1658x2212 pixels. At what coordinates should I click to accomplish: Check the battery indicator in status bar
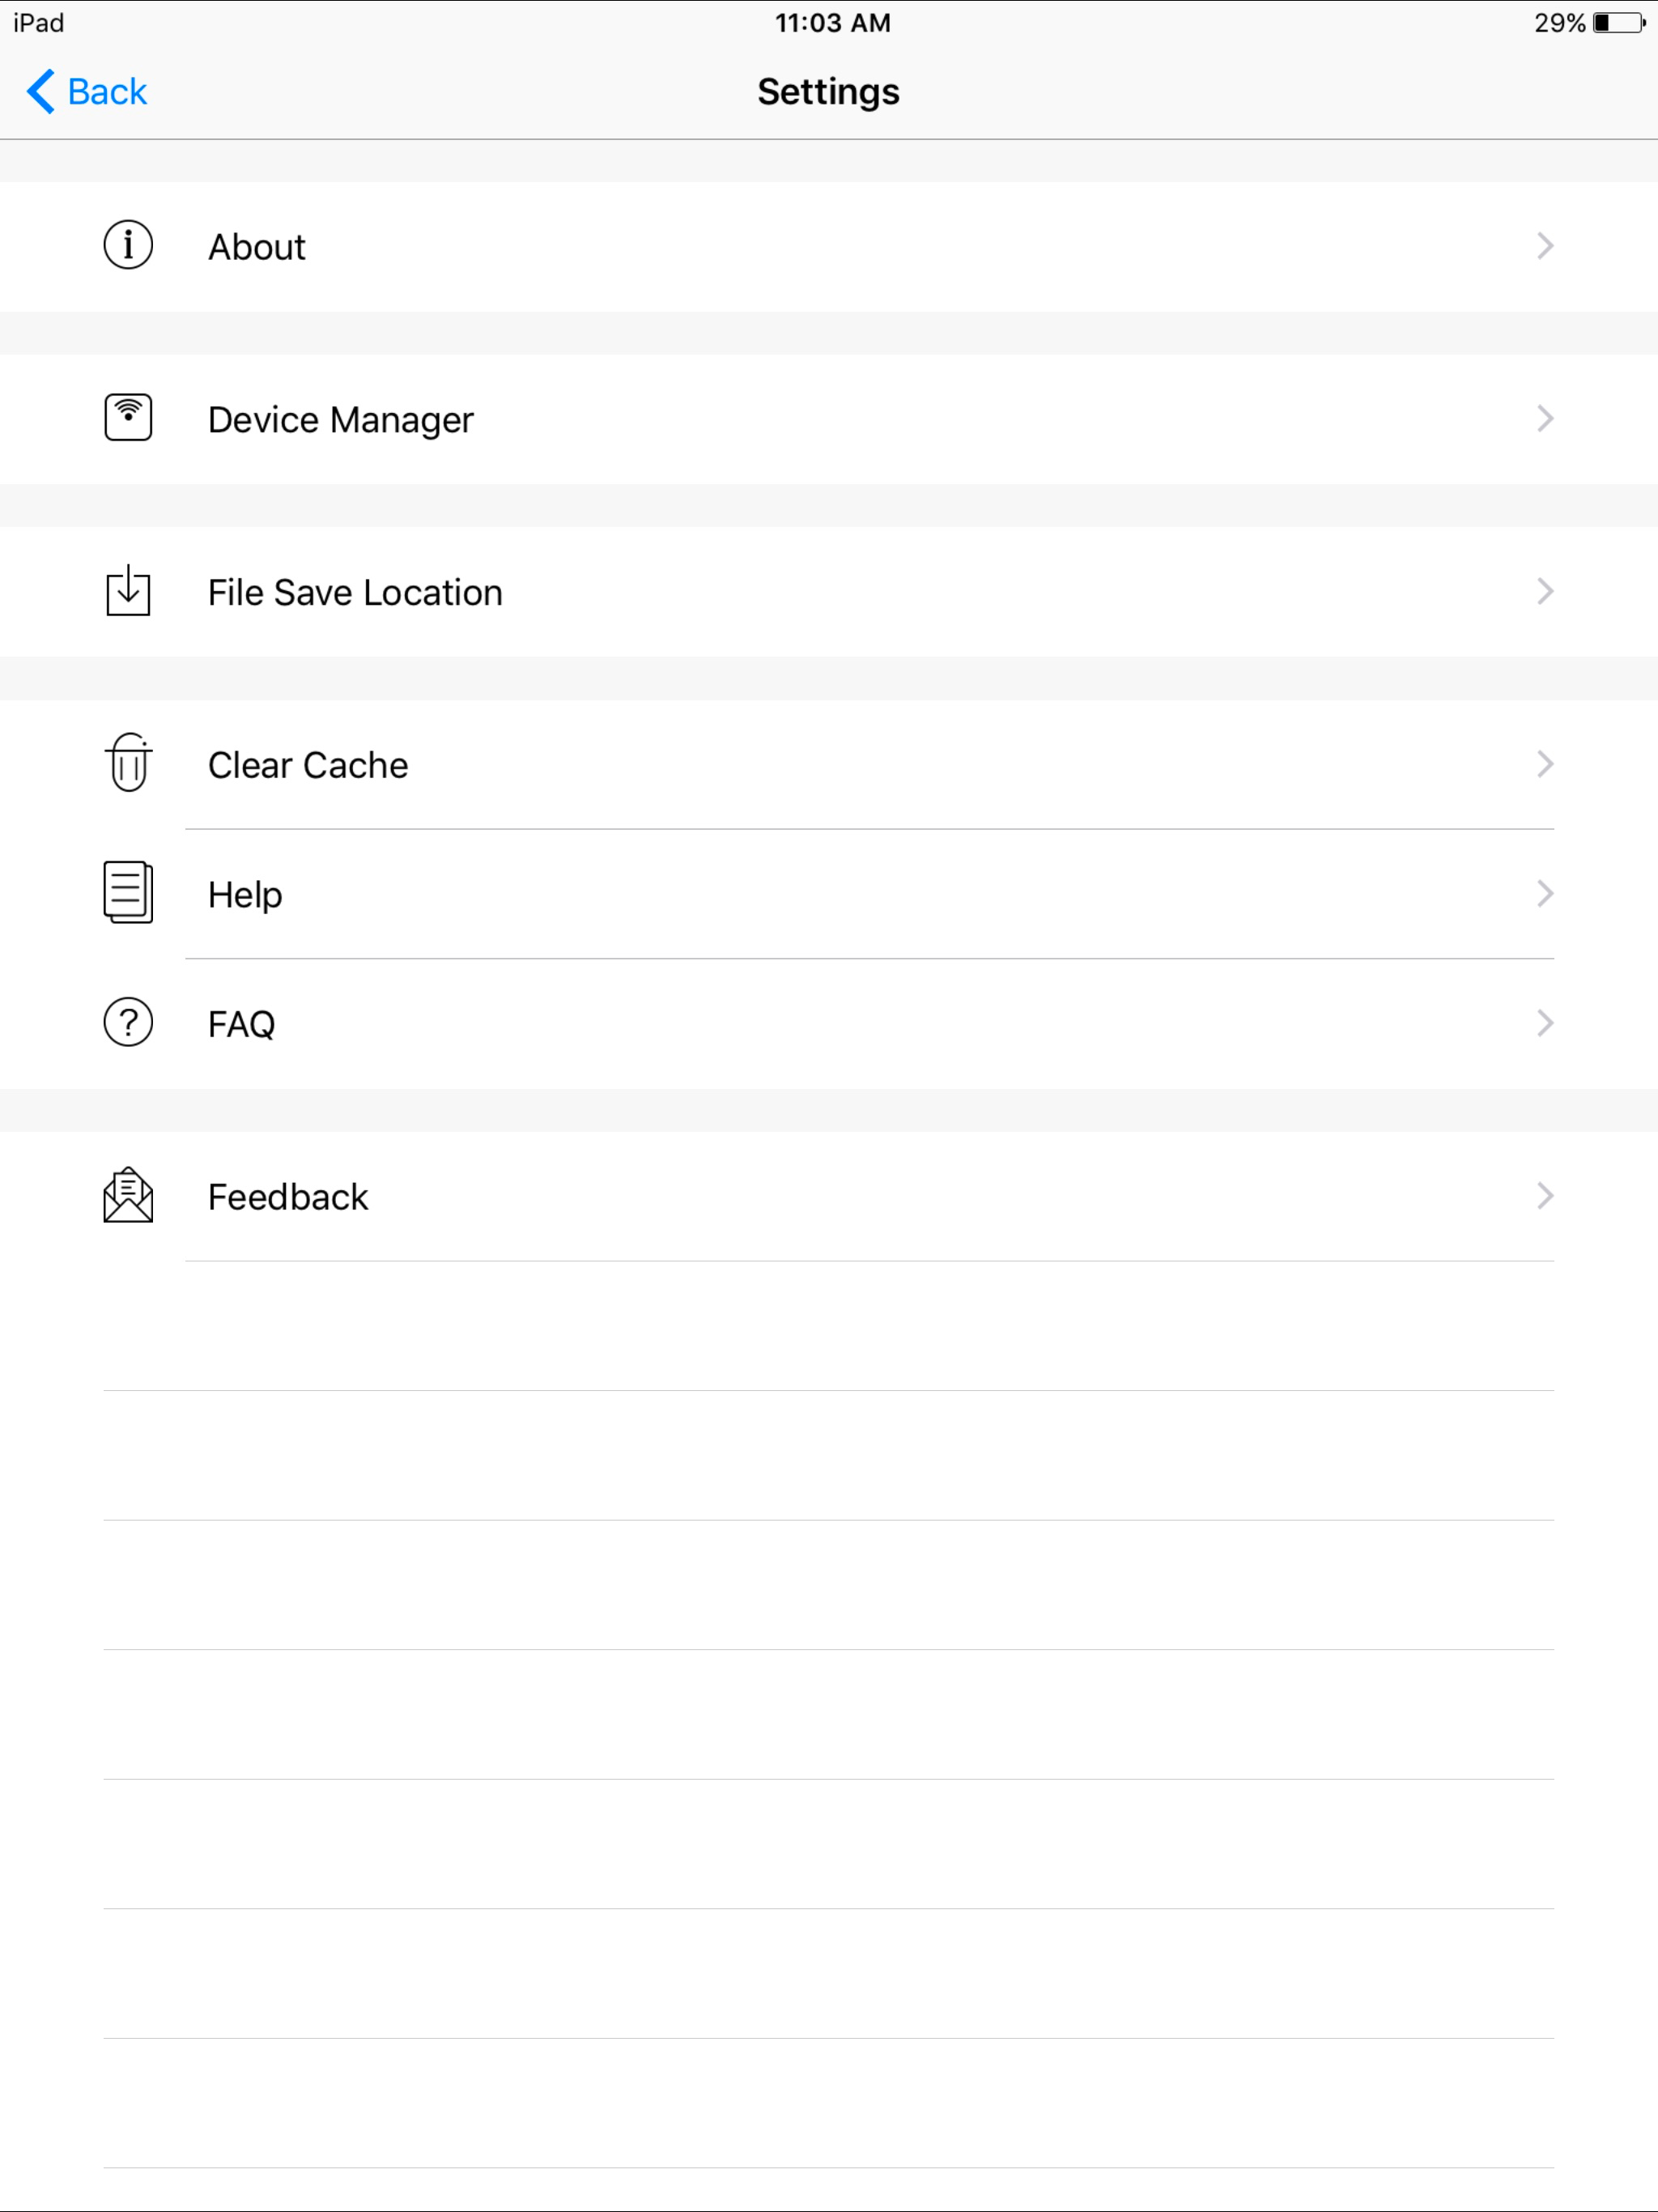pyautogui.click(x=1619, y=23)
